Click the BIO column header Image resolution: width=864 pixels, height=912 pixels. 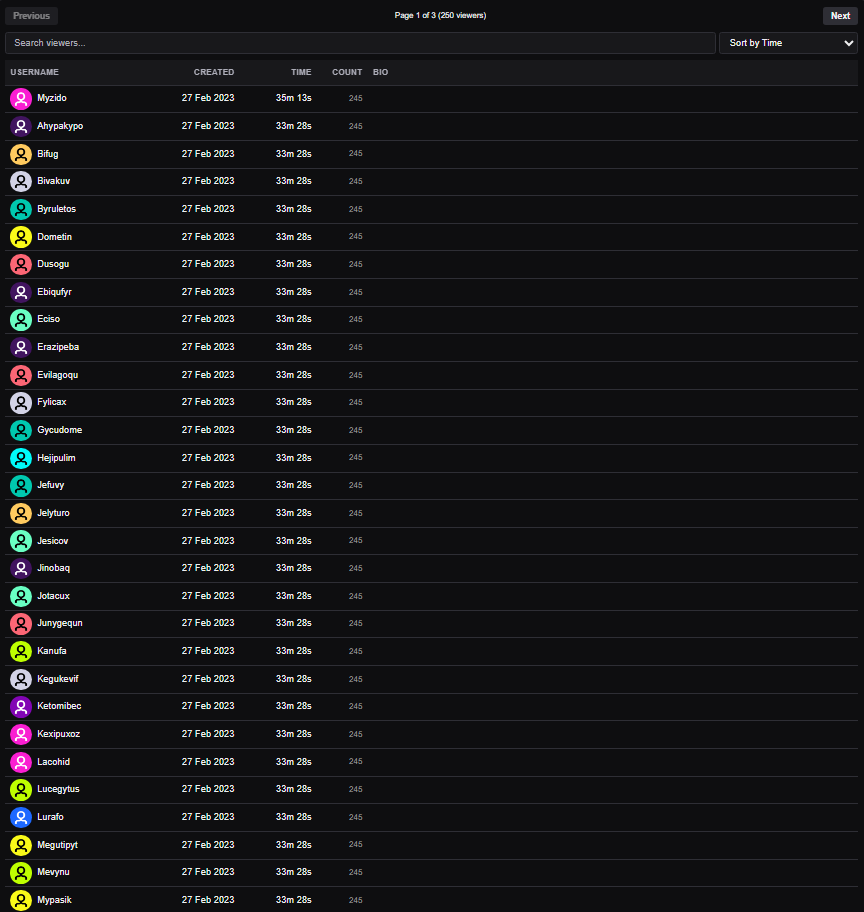click(381, 72)
